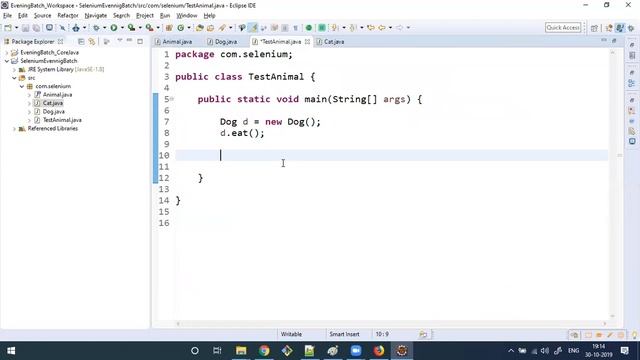Click the New file toolbar icon
The image size is (640, 360).
[8, 28]
